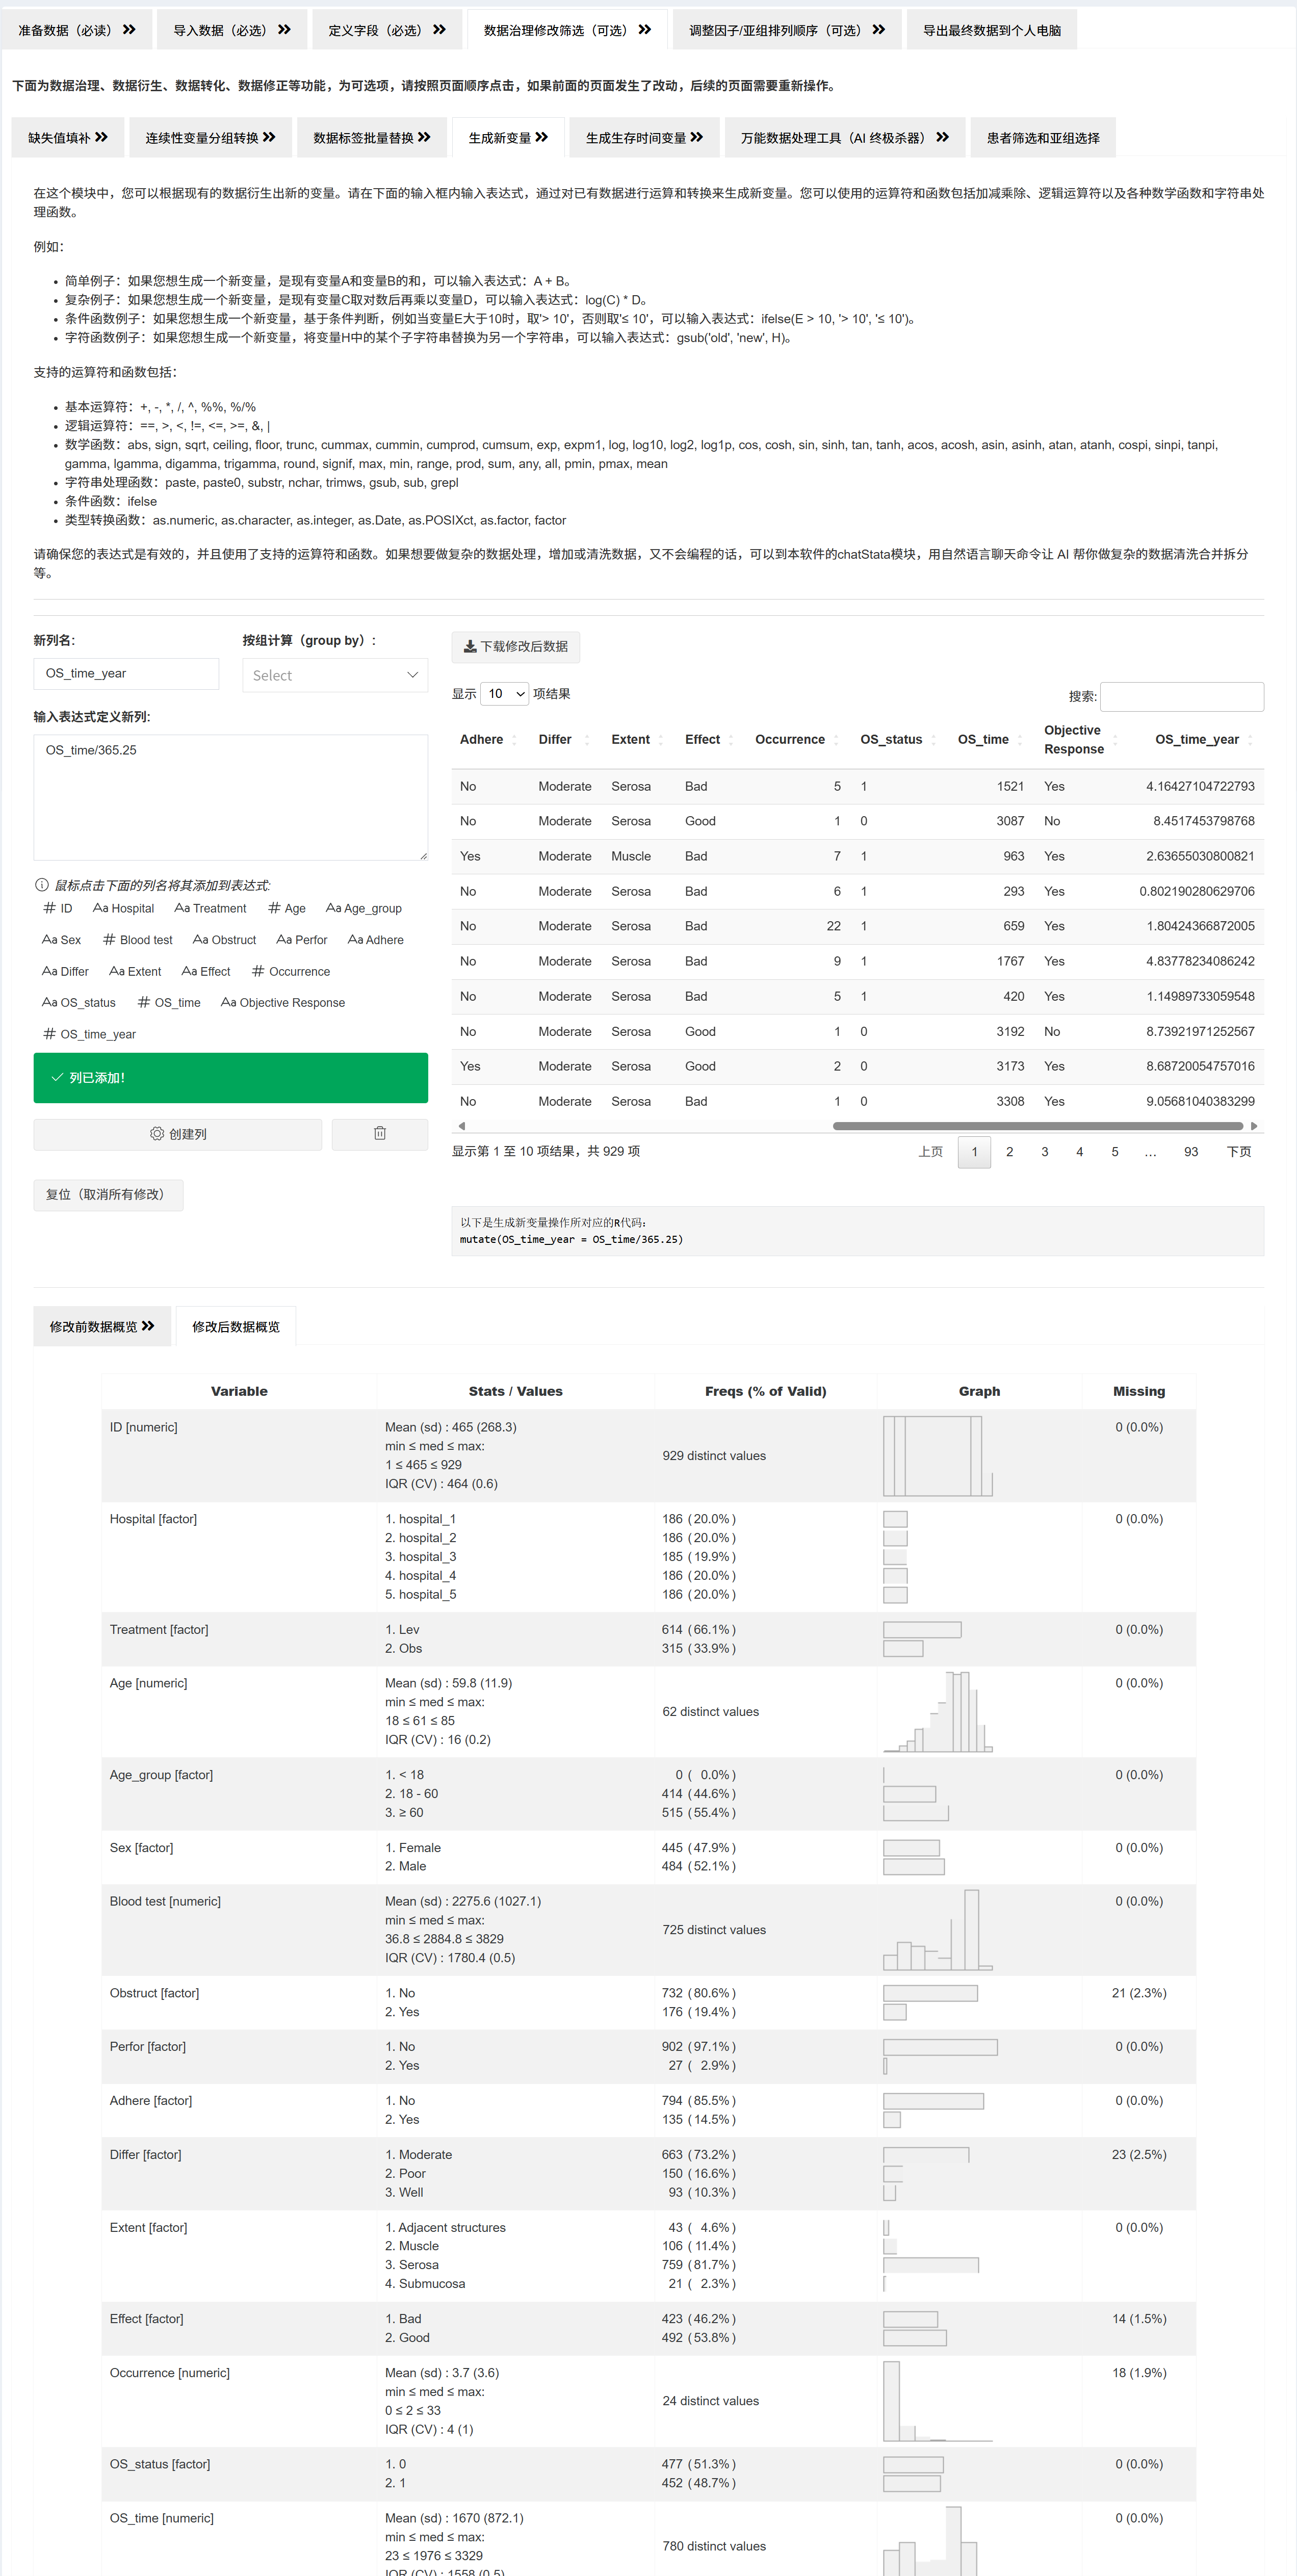Select 修改后数据概览 tab

236,1327
